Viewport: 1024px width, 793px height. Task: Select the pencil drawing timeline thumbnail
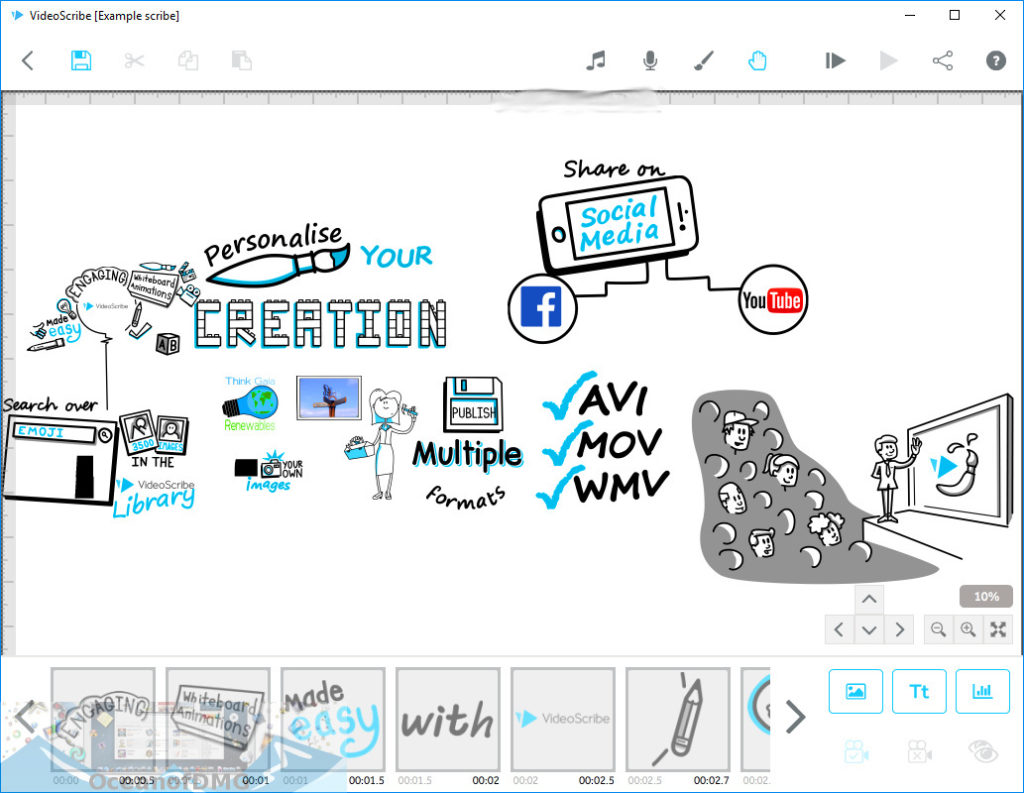(678, 720)
